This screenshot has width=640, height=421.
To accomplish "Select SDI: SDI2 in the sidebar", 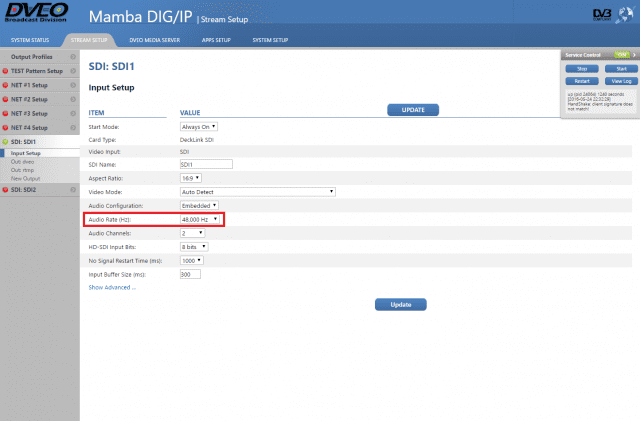I will tap(23, 190).
